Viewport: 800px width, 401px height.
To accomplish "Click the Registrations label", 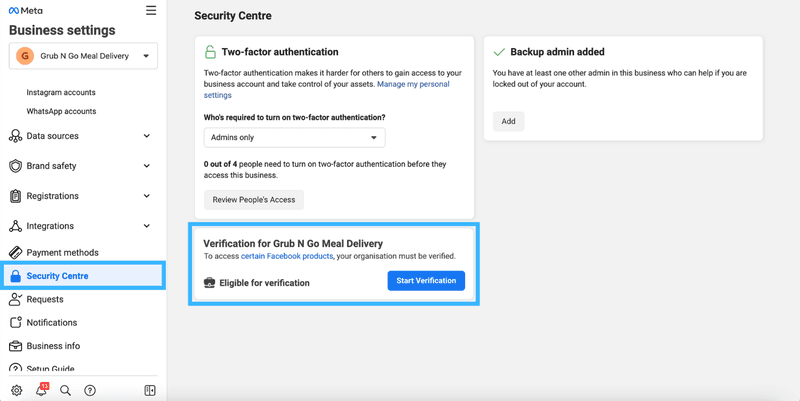I will pos(53,196).
